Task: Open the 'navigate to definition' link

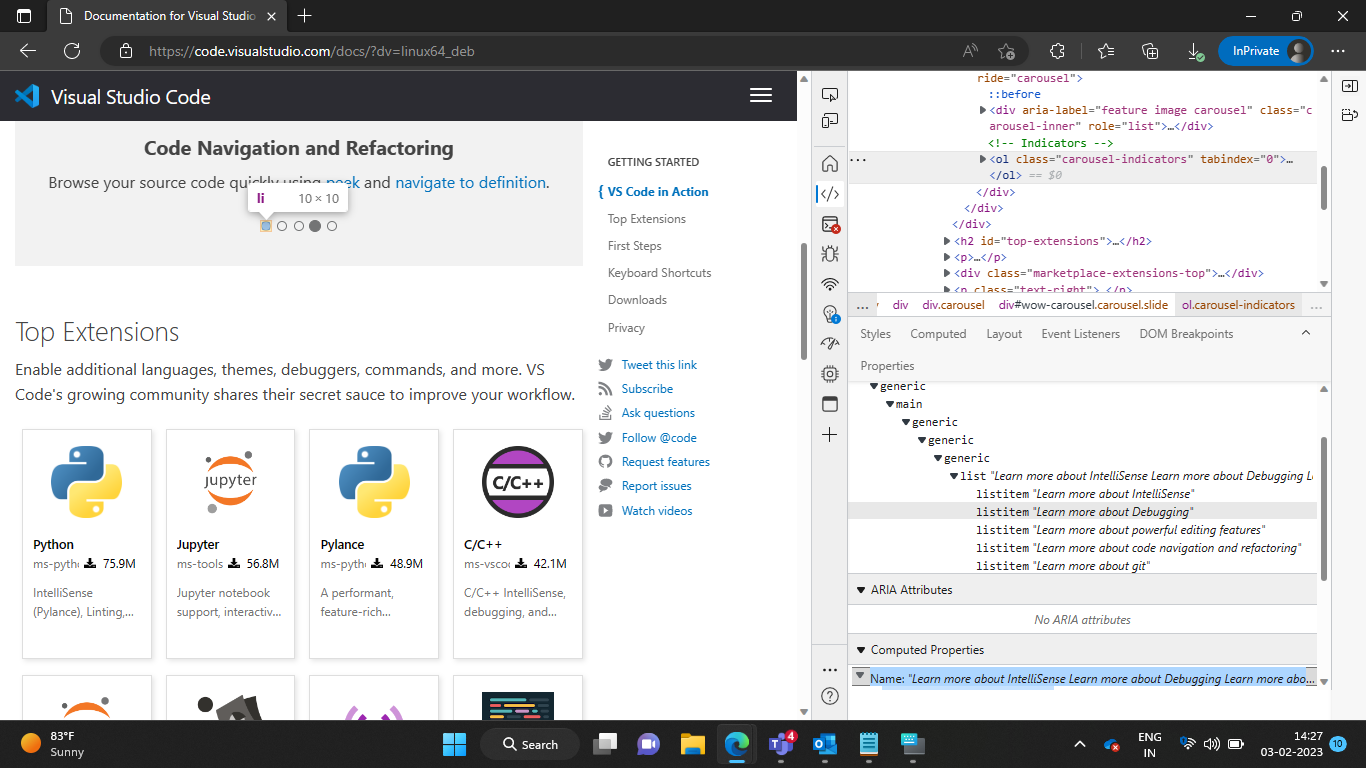Action: (470, 182)
